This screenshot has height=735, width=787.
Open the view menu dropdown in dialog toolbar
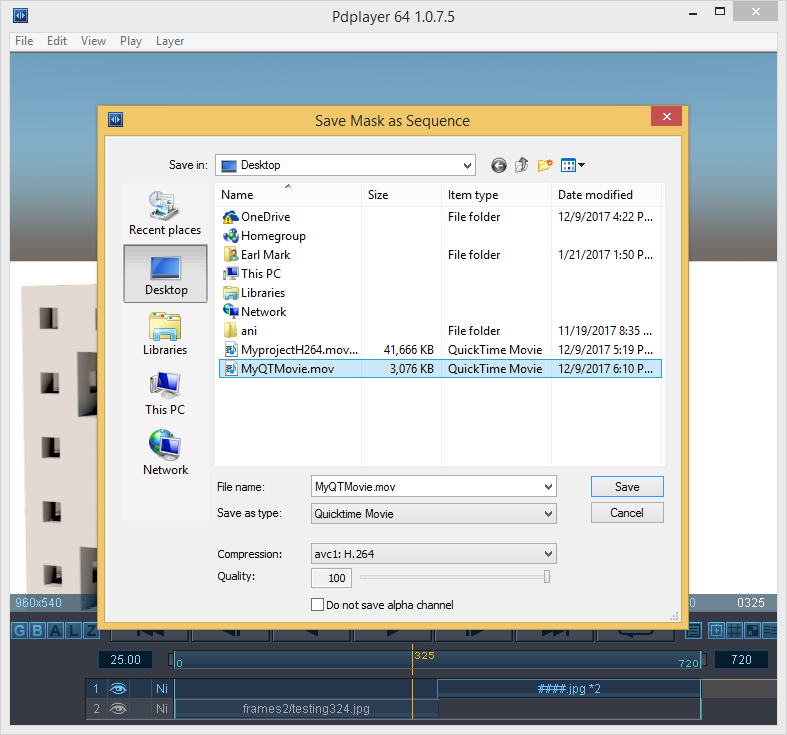(x=581, y=165)
